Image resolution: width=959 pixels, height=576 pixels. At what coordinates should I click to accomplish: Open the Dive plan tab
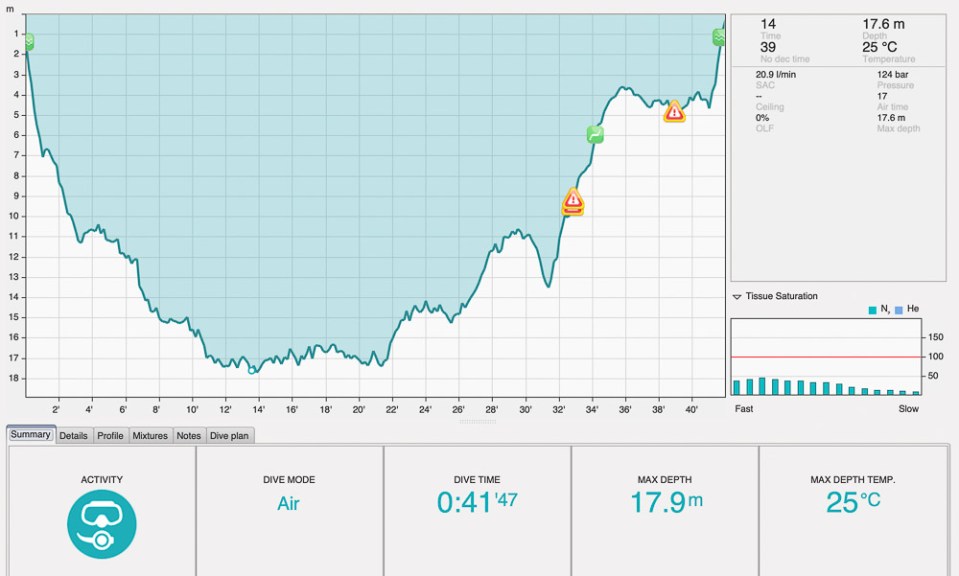[229, 436]
